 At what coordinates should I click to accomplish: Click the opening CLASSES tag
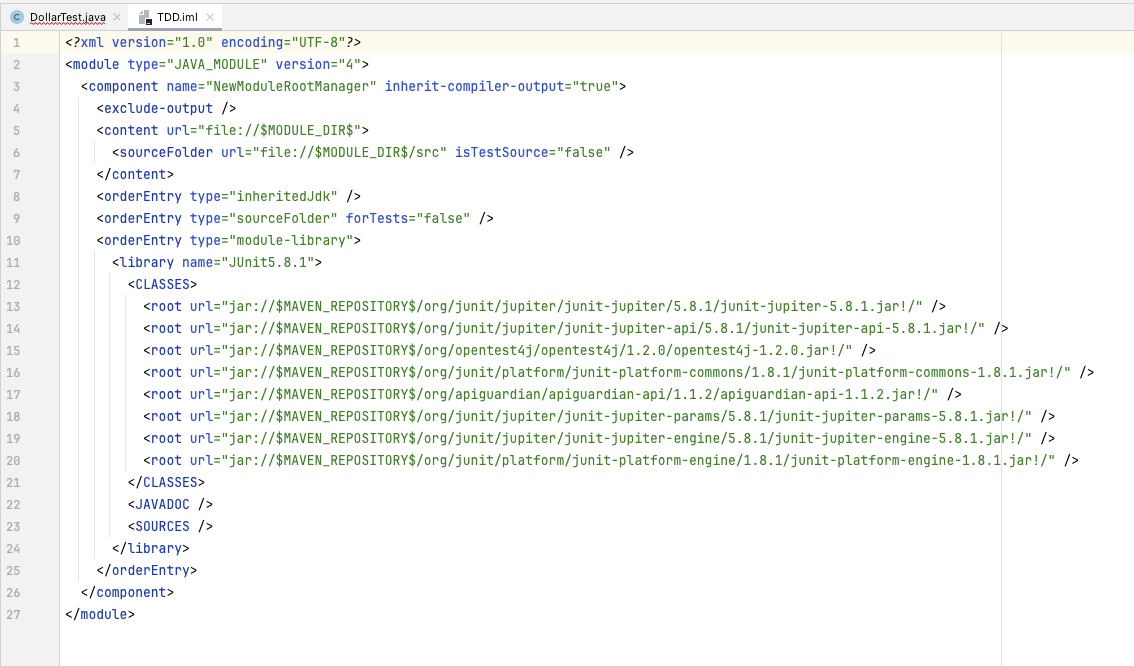point(163,284)
